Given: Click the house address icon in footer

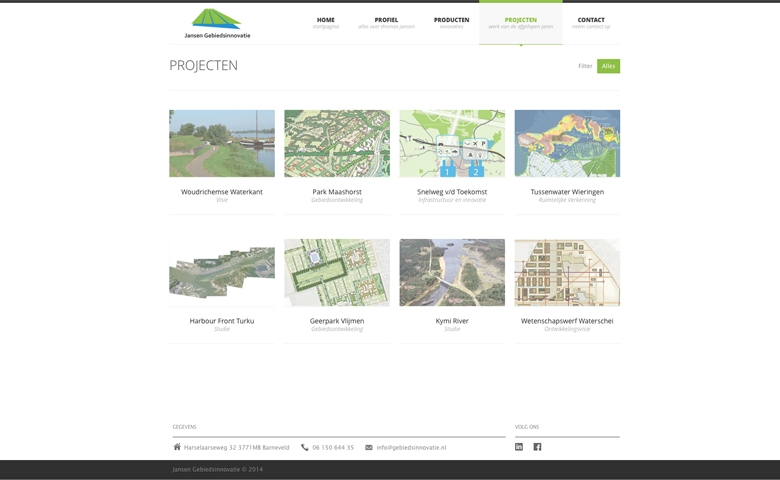Looking at the screenshot, I should 177,447.
